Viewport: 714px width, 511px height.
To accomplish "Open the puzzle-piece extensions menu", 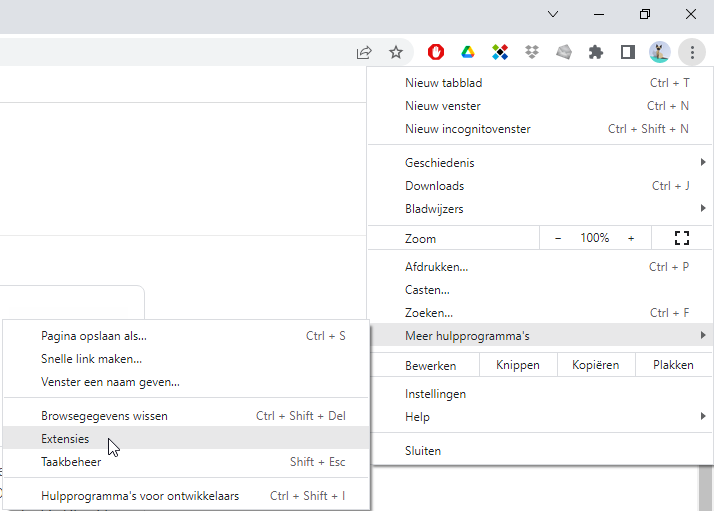I will (x=596, y=52).
